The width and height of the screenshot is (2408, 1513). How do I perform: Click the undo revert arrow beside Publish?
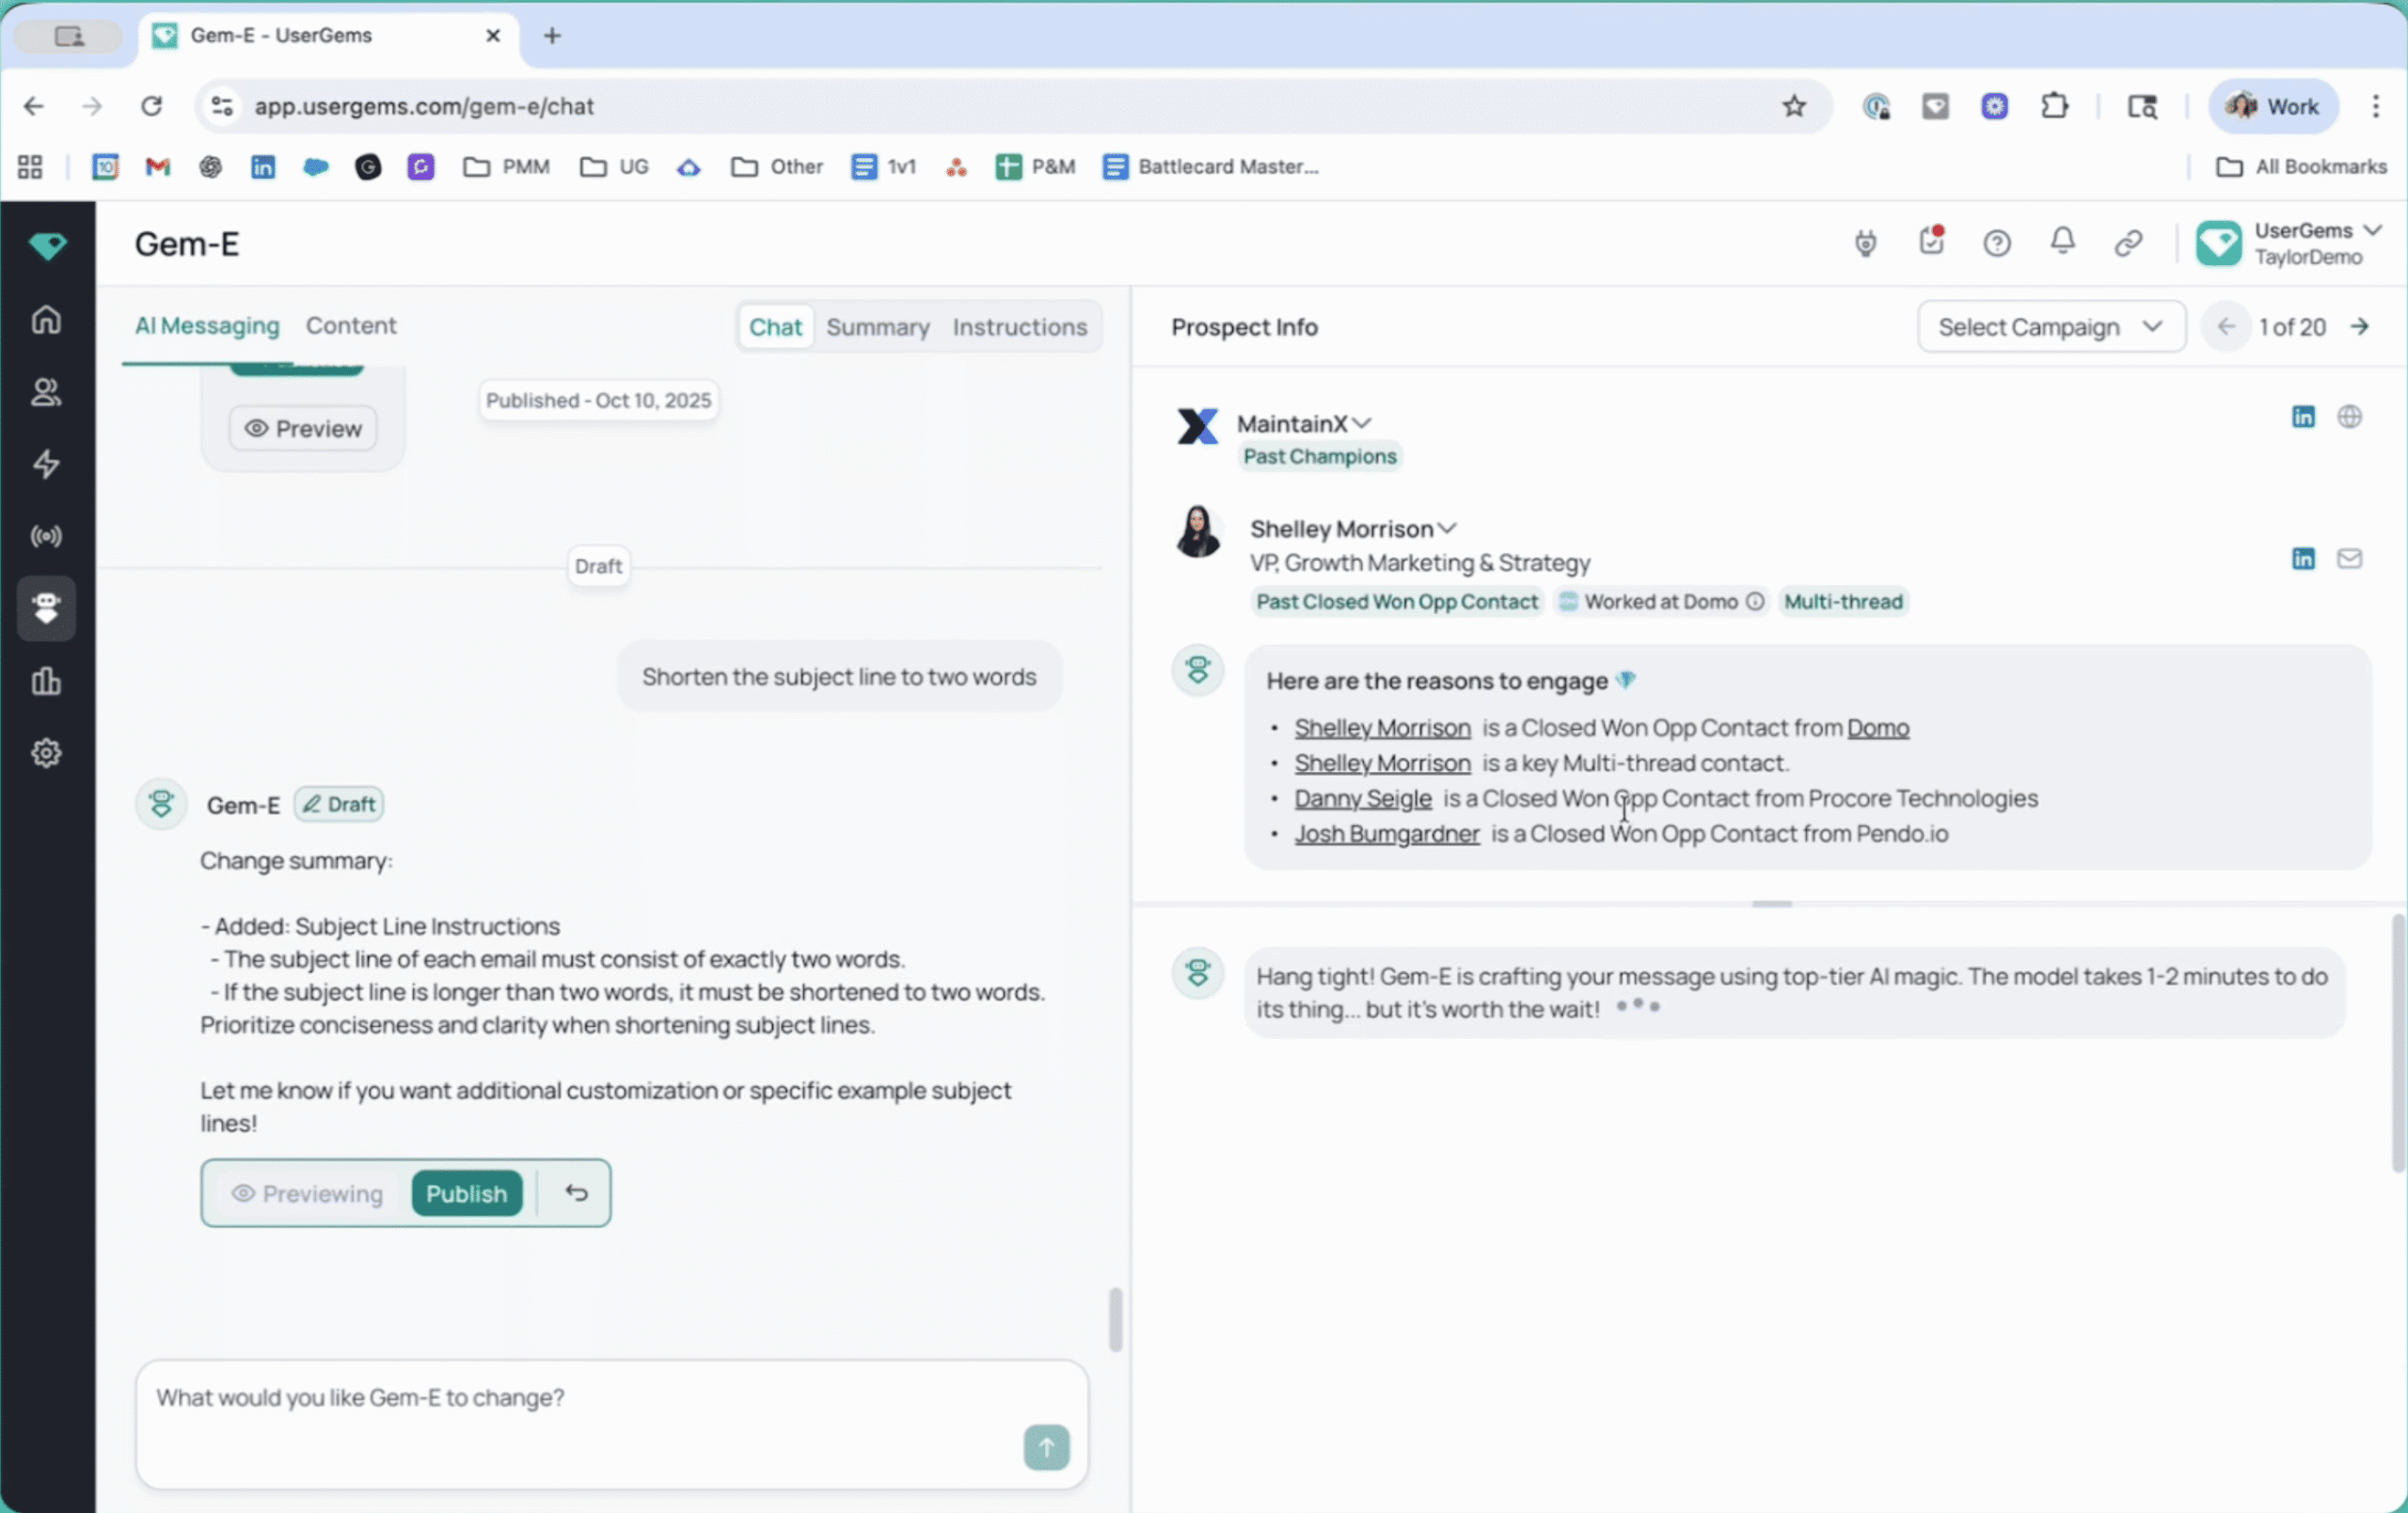576,1193
